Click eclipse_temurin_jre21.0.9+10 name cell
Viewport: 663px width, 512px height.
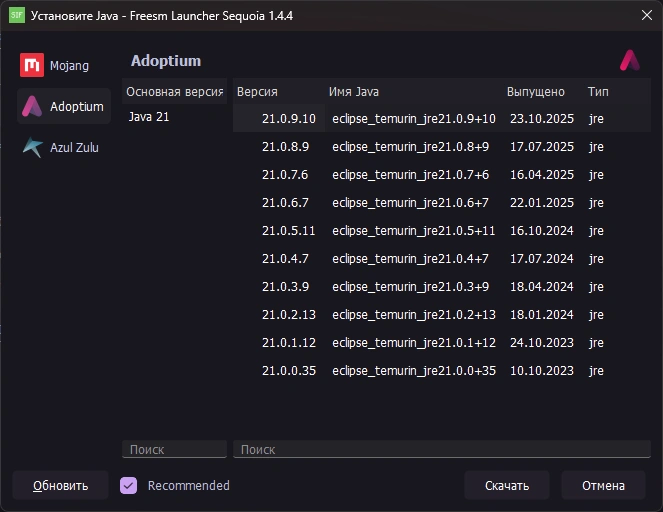(x=414, y=118)
